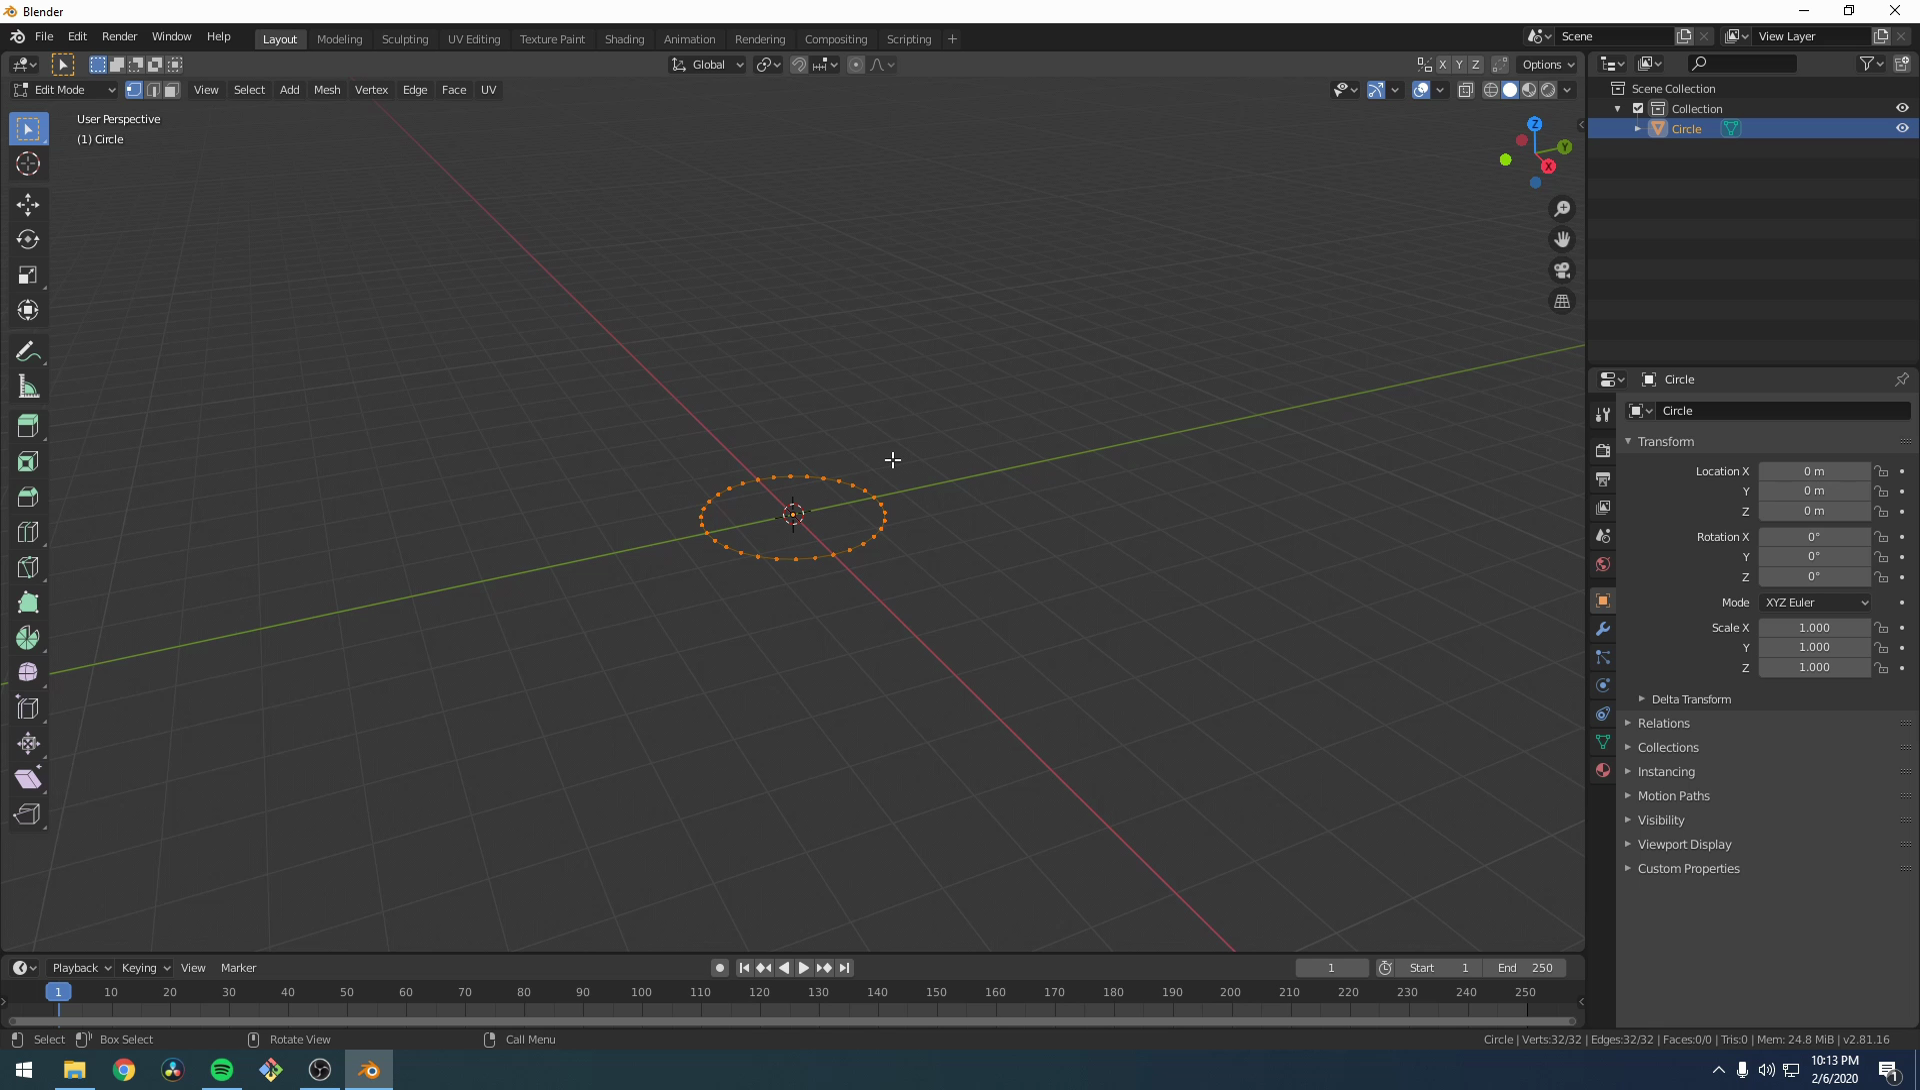Select the Move tool in toolbar
Screen dimensions: 1920x1090
[28, 205]
